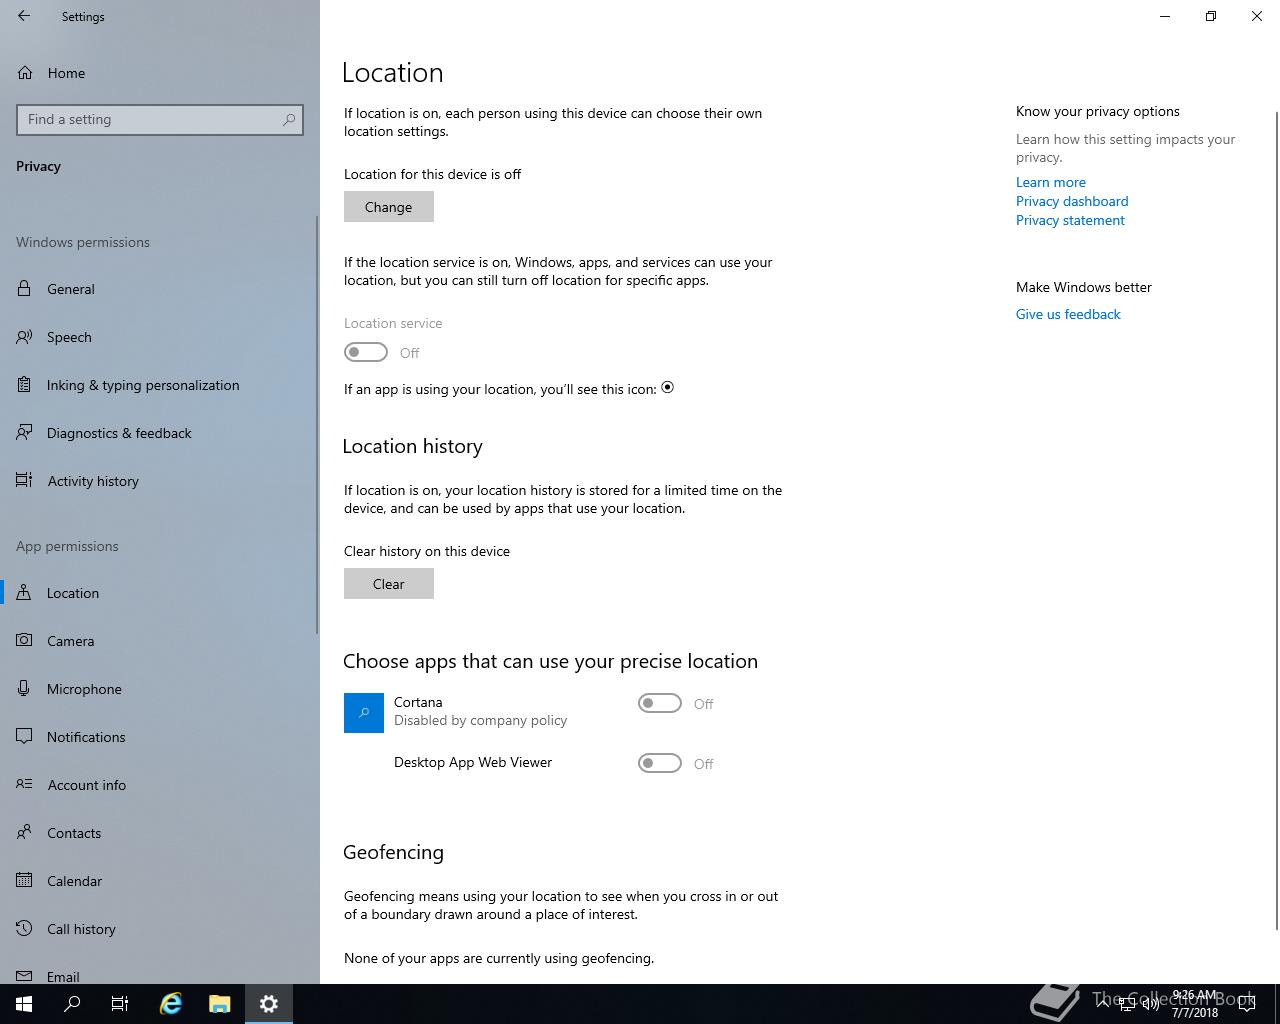Click Change button for device location
1280x1024 pixels.
(389, 207)
